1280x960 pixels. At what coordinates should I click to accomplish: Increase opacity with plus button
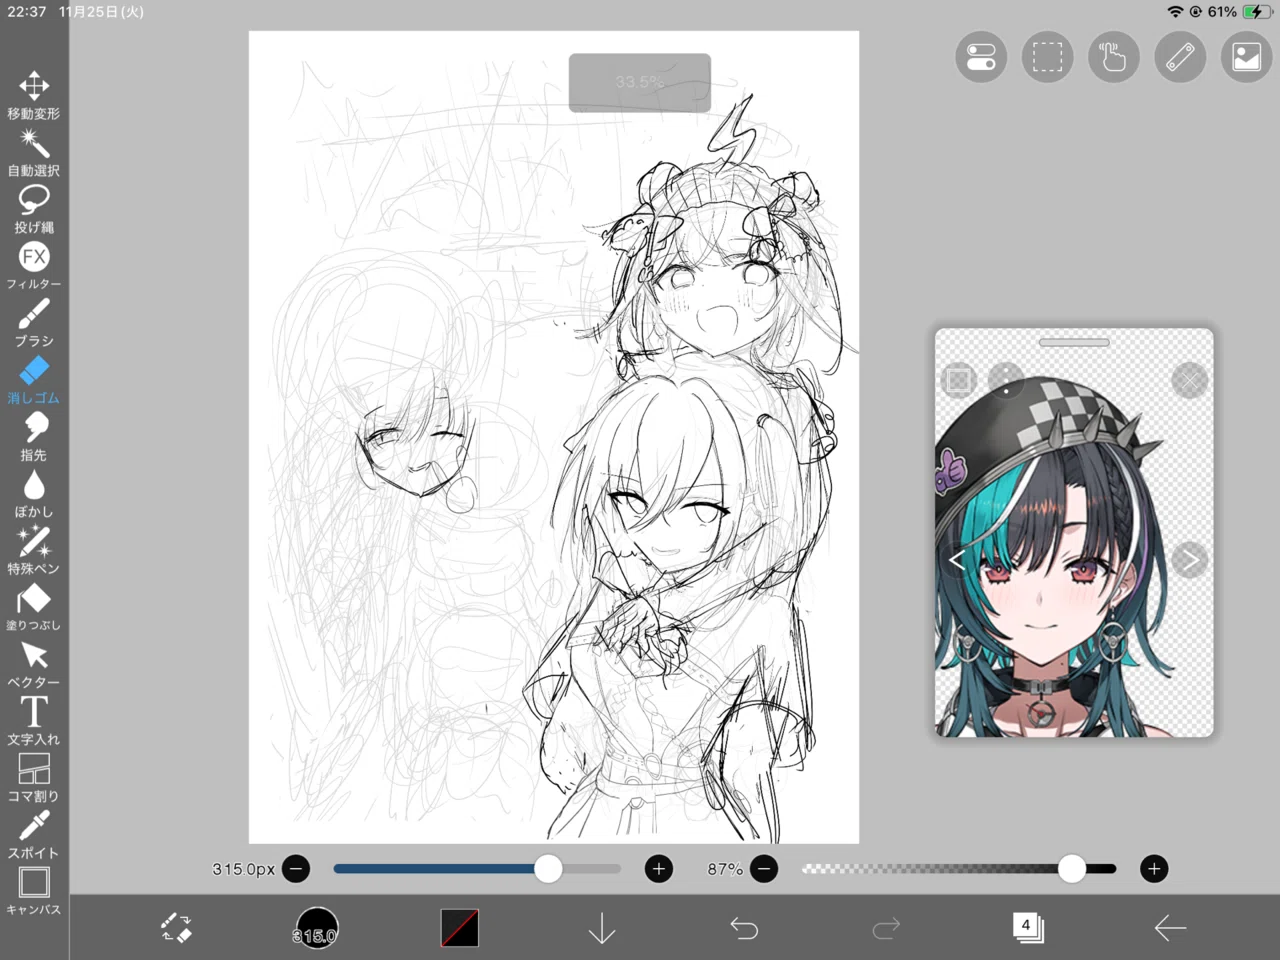(x=1154, y=869)
